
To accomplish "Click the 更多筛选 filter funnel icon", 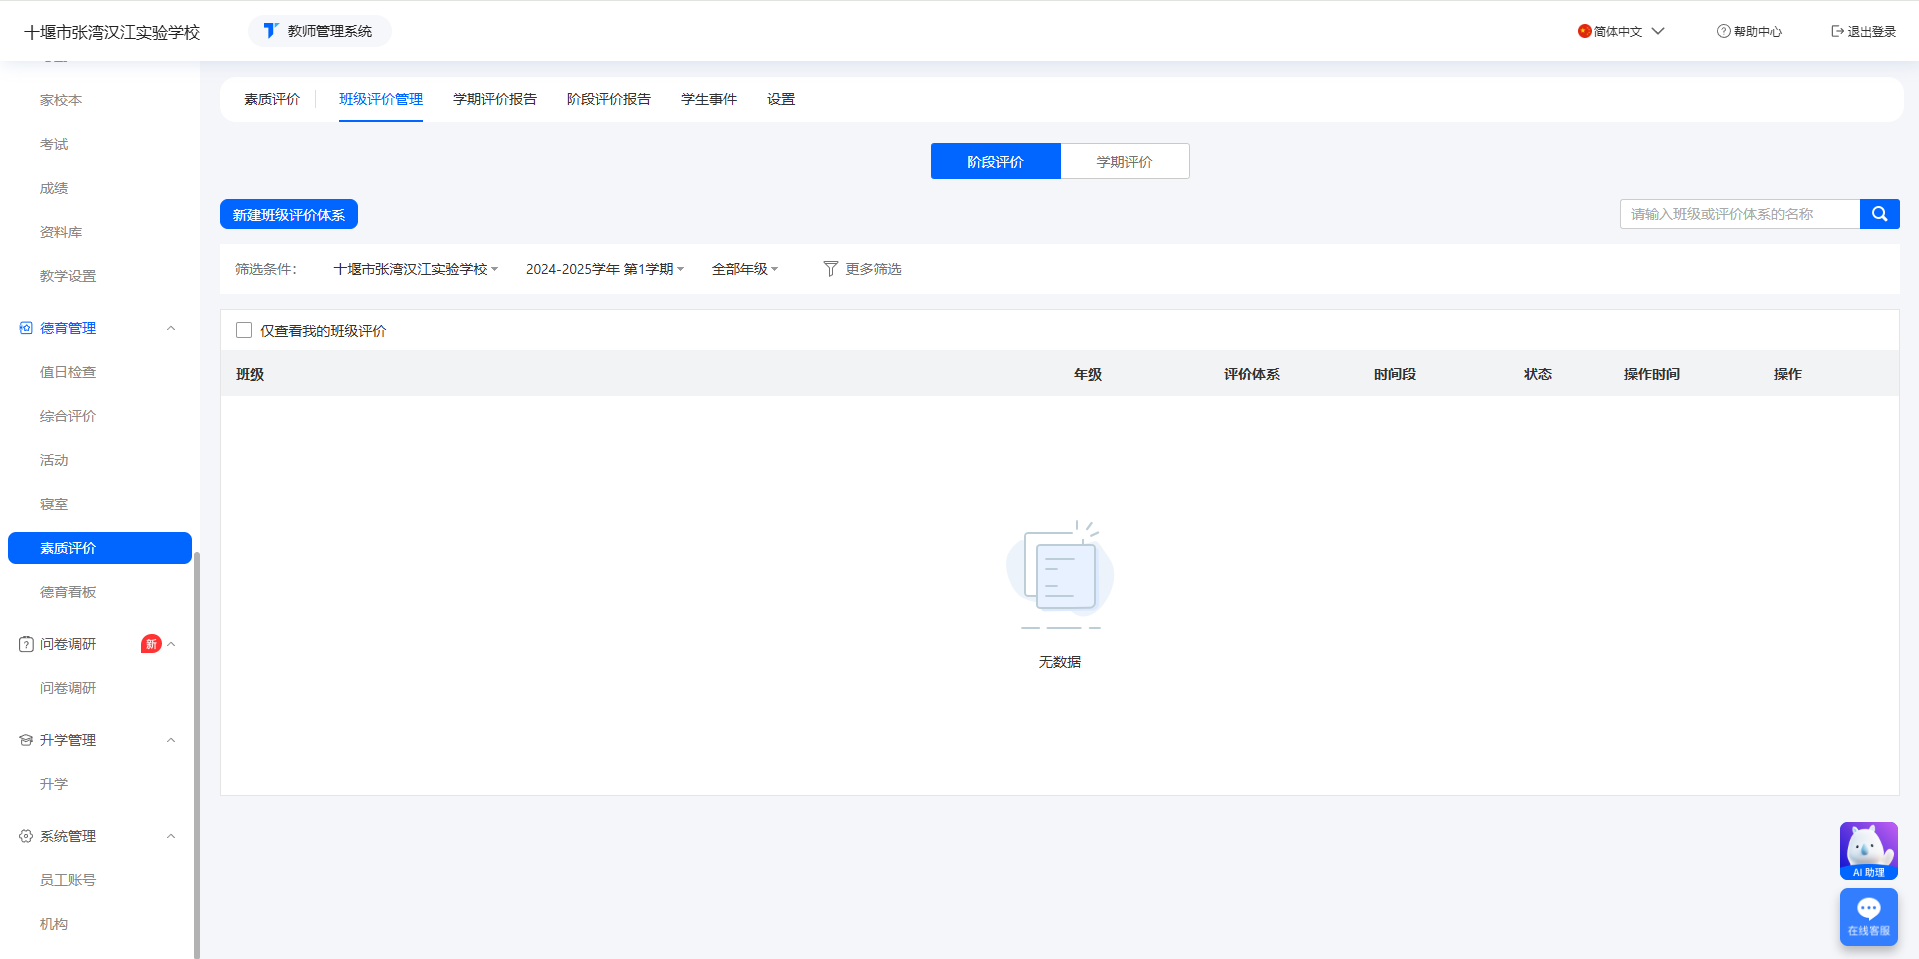I will pyautogui.click(x=830, y=269).
